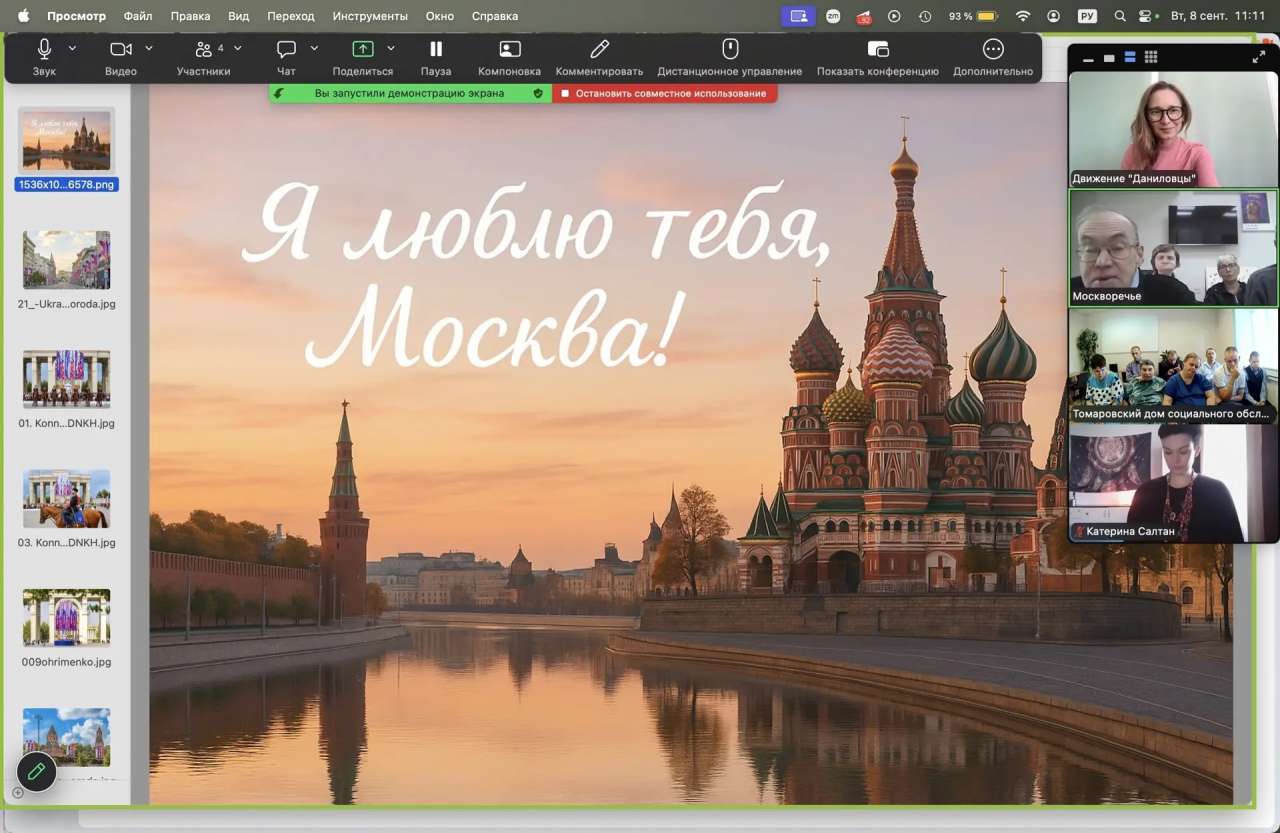Stop sharing via Остановить совместное использование
The height and width of the screenshot is (833, 1280).
point(664,93)
